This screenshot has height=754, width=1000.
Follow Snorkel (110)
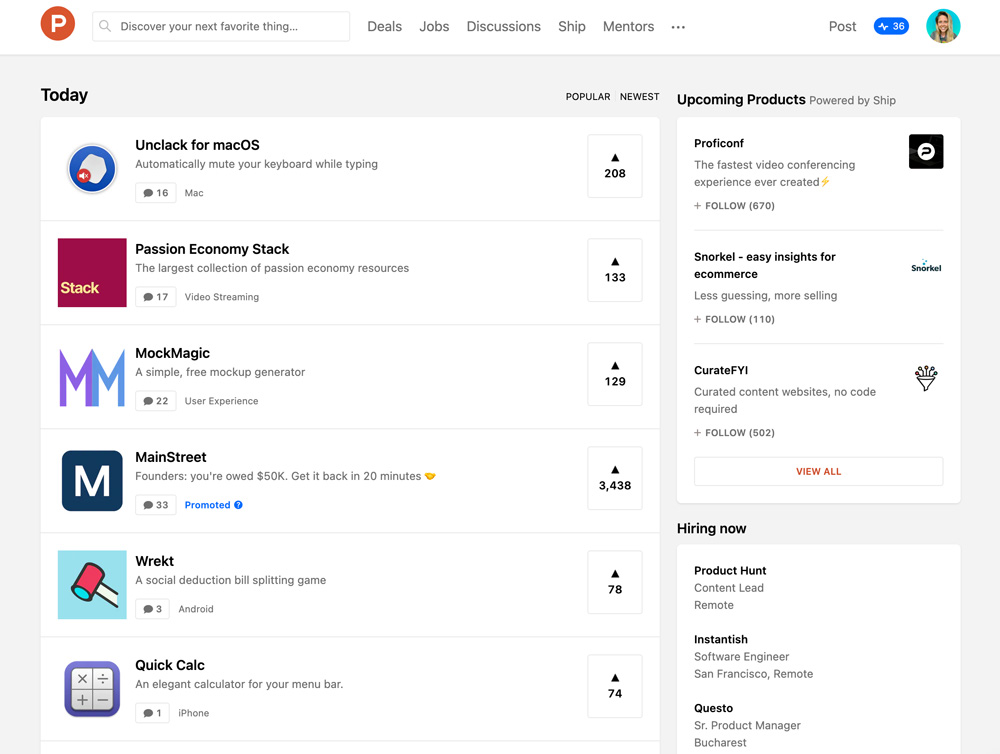click(735, 319)
